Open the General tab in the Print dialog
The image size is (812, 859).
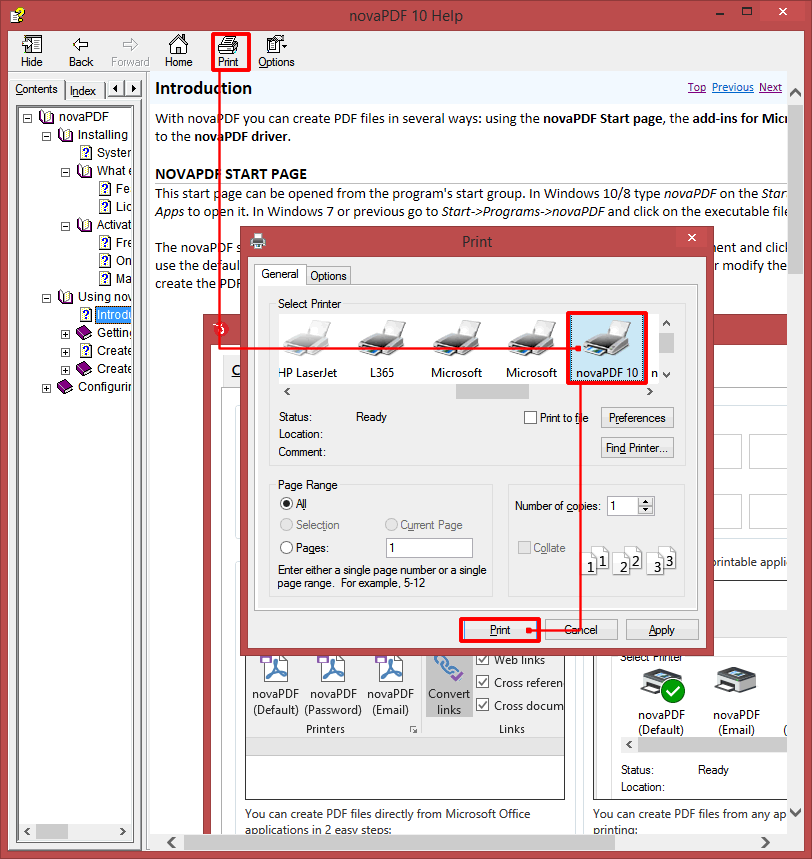[x=280, y=274]
